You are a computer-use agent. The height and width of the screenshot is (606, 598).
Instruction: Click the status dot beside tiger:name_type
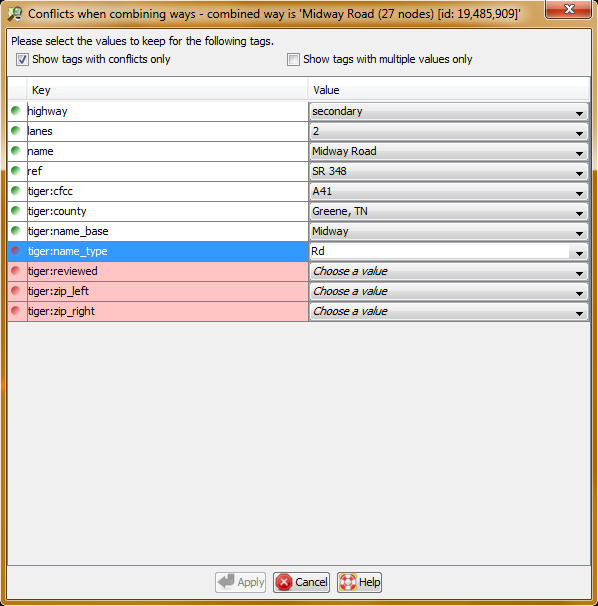point(16,251)
